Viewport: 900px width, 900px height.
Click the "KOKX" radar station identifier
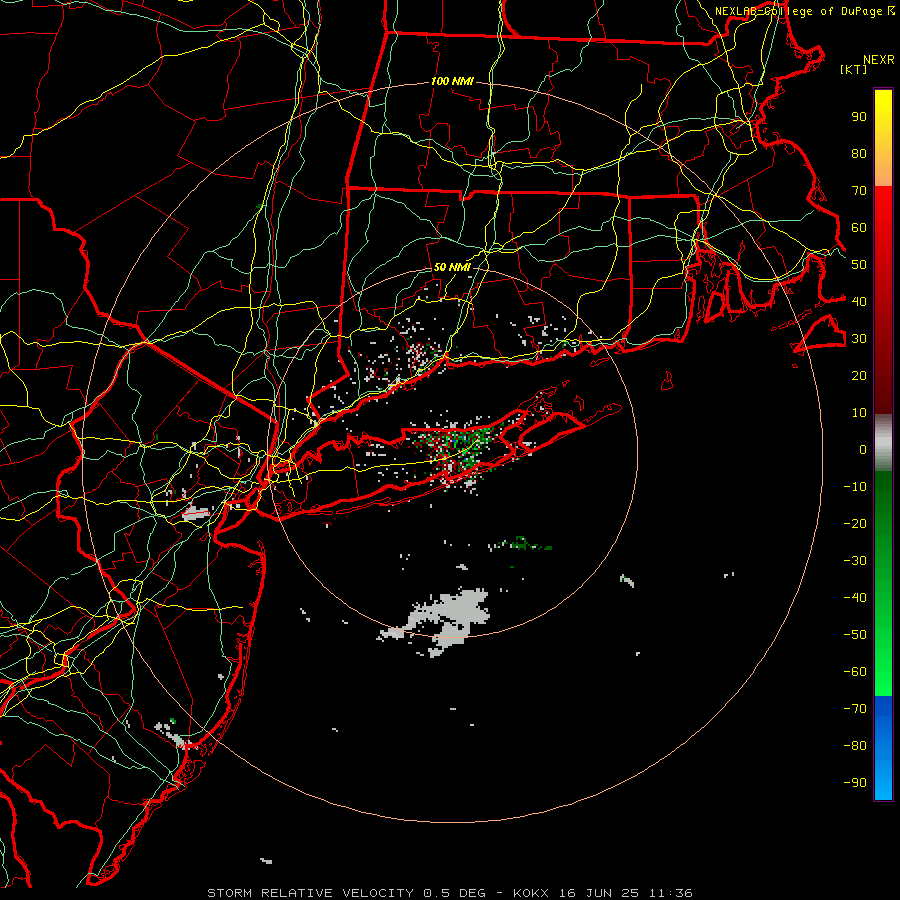531,893
